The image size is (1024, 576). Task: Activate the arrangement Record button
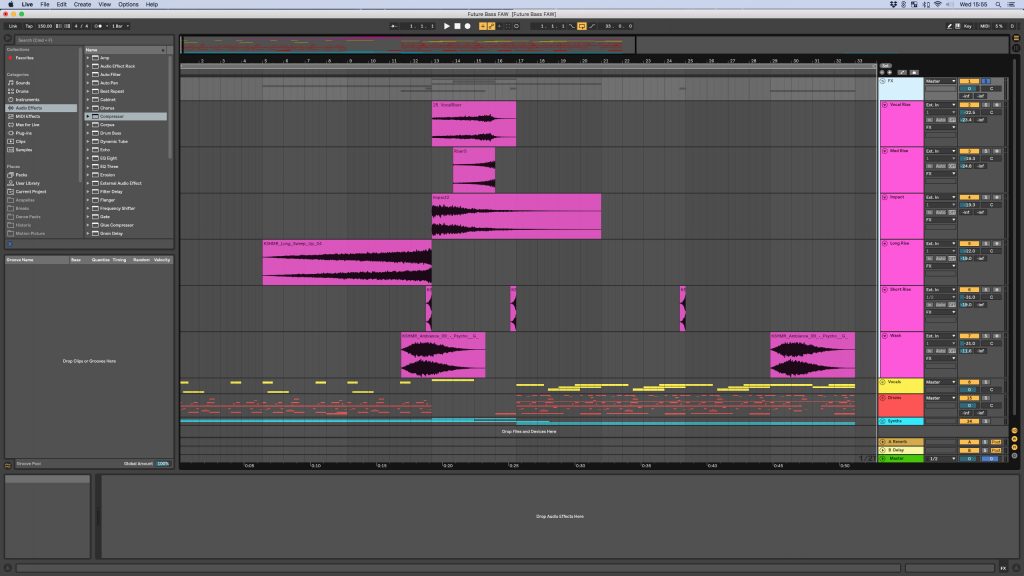[x=468, y=26]
